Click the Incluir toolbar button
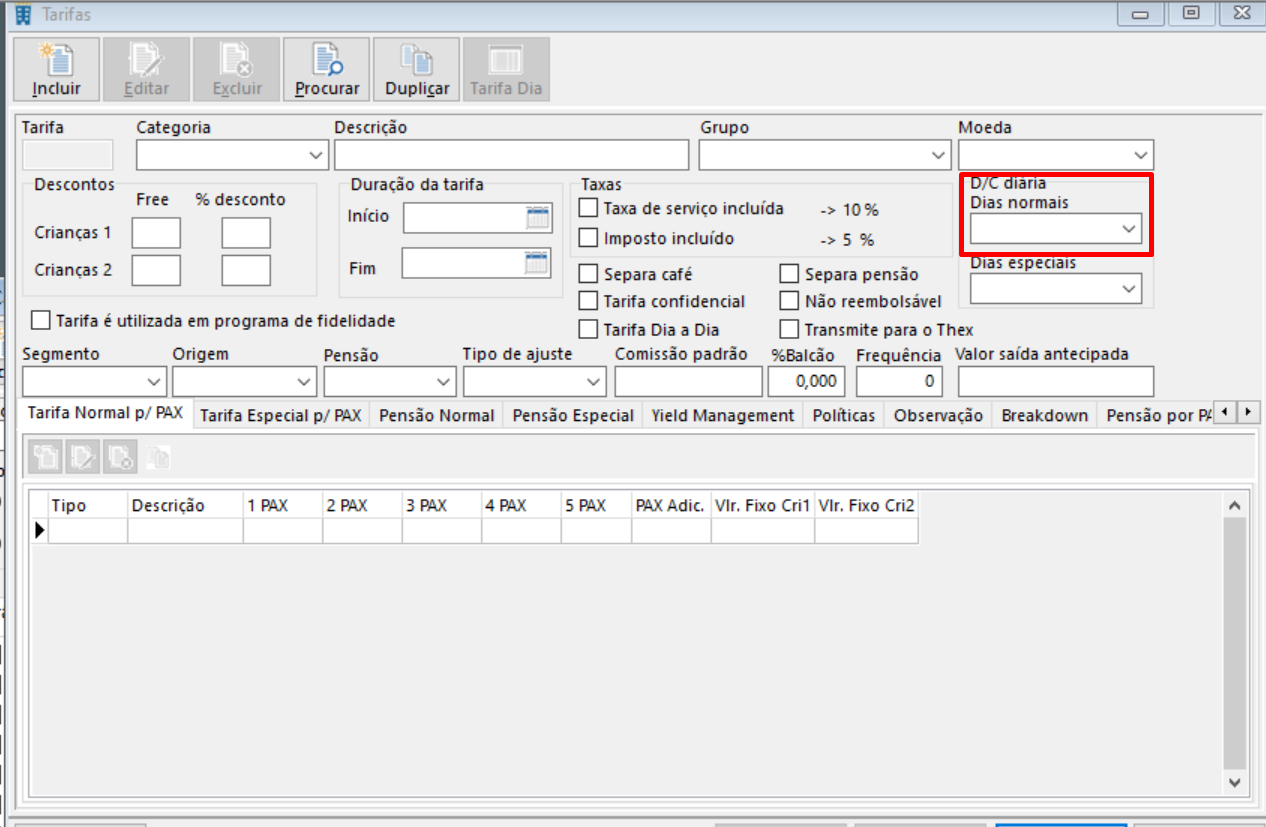Screen dimensions: 1266x827 click(56, 70)
